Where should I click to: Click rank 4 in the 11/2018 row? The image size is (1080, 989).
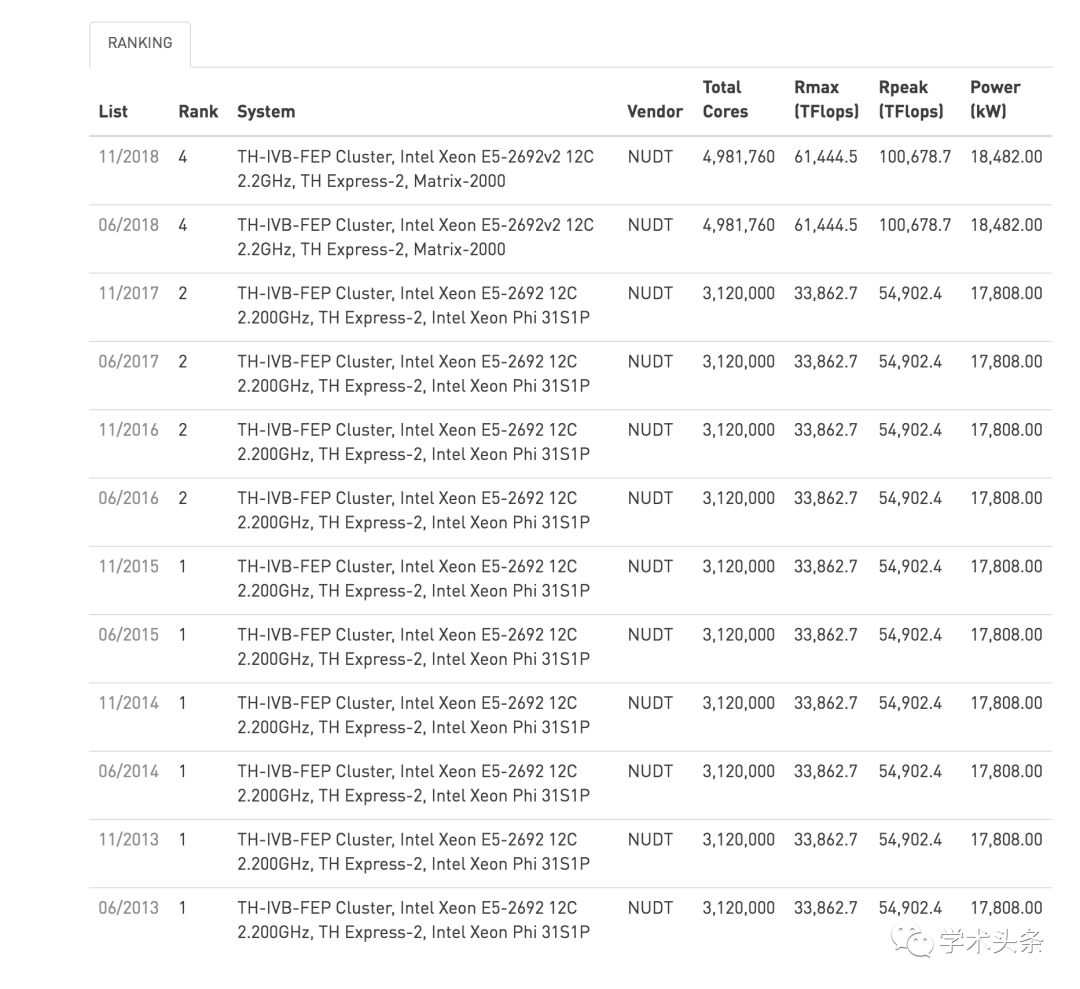183,157
